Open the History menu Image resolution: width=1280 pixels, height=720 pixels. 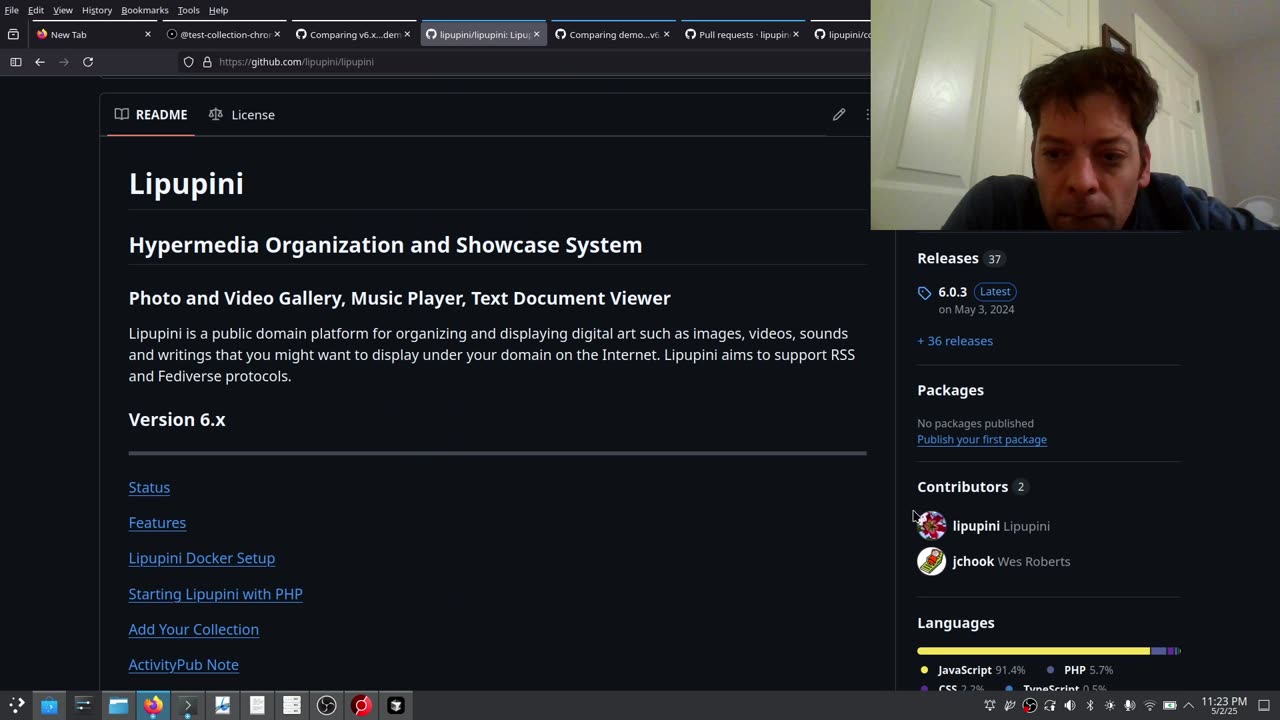[97, 10]
